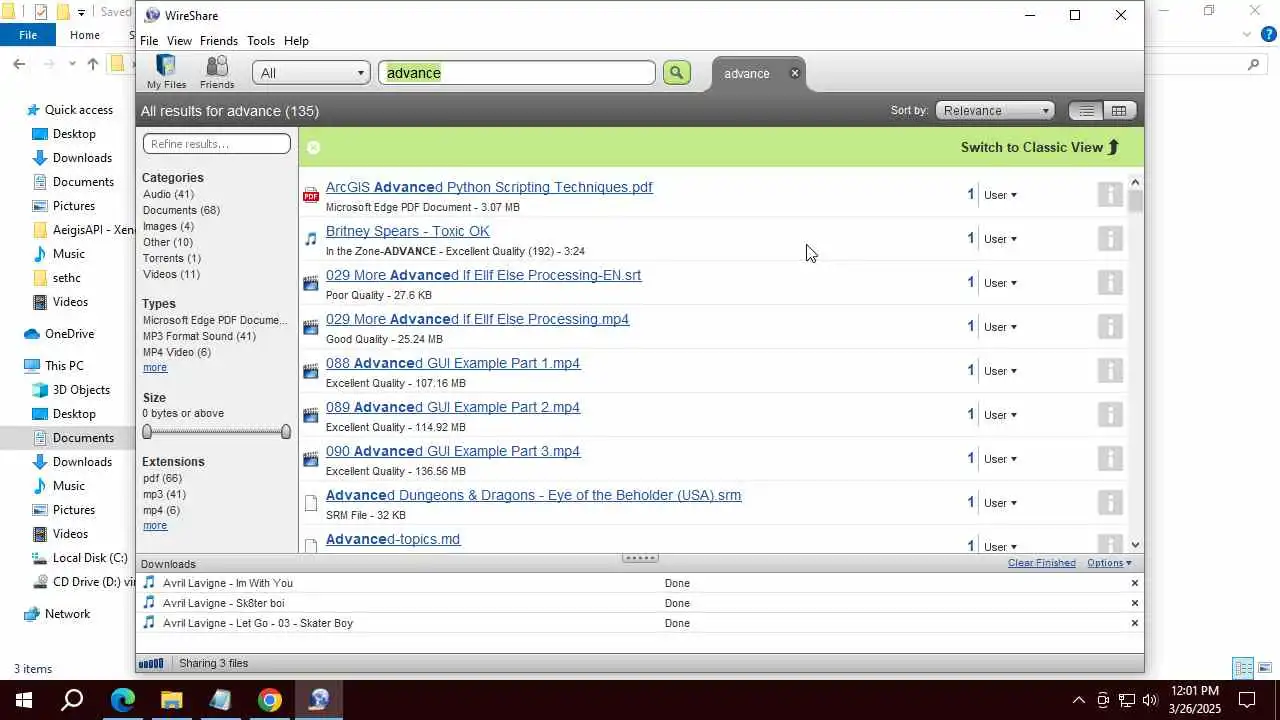1280x720 pixels.
Task: Click PDF file icon beside ArcGIS result
Action: tap(311, 195)
